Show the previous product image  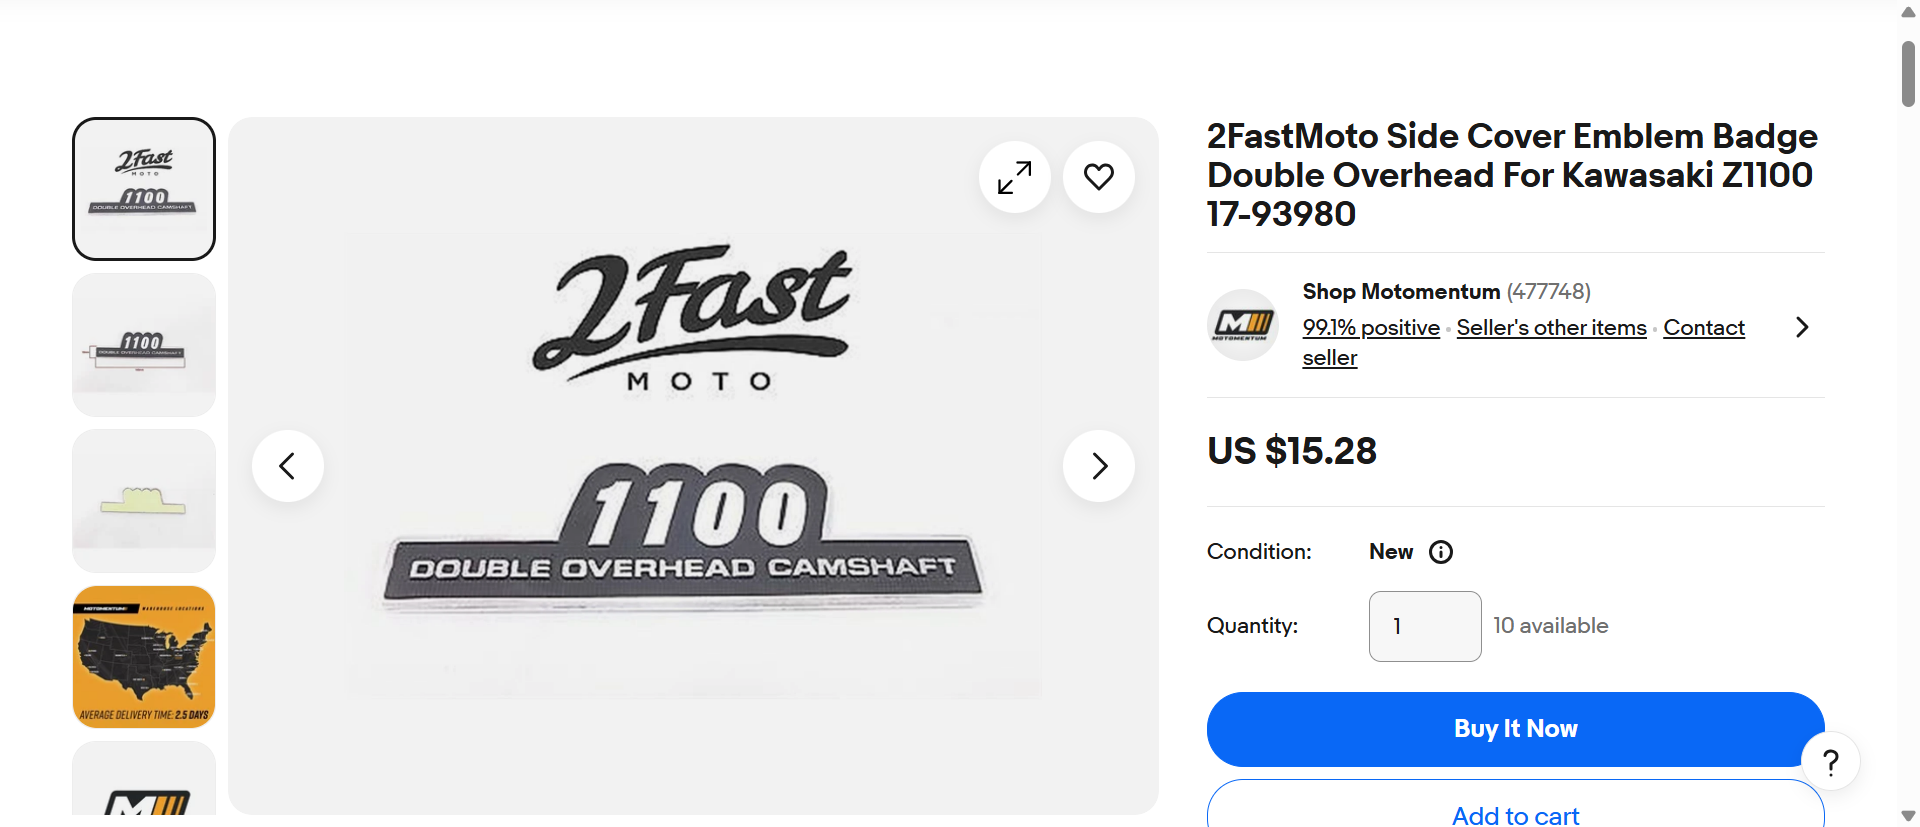pos(288,466)
